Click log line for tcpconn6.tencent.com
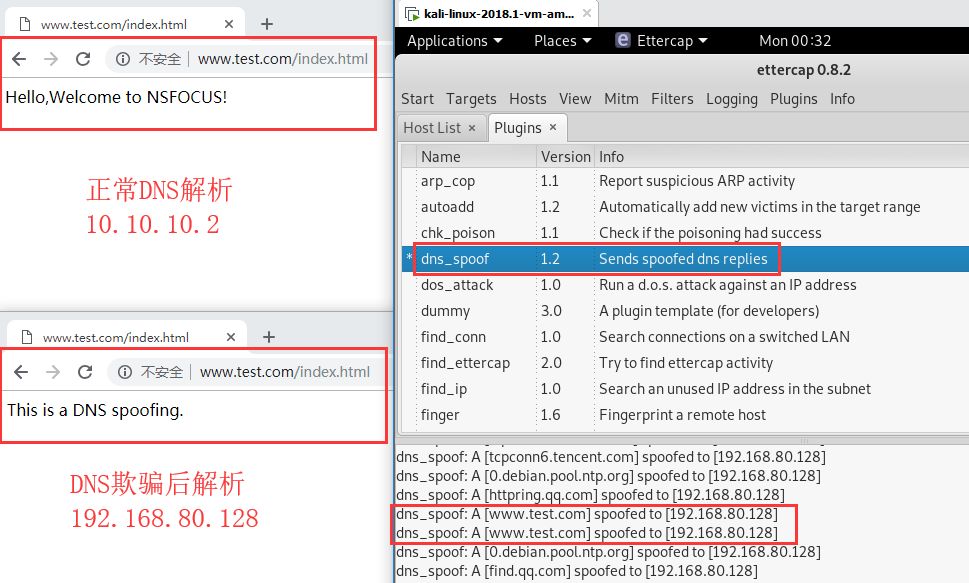Screen dimensions: 969x583 pyautogui.click(x=611, y=457)
